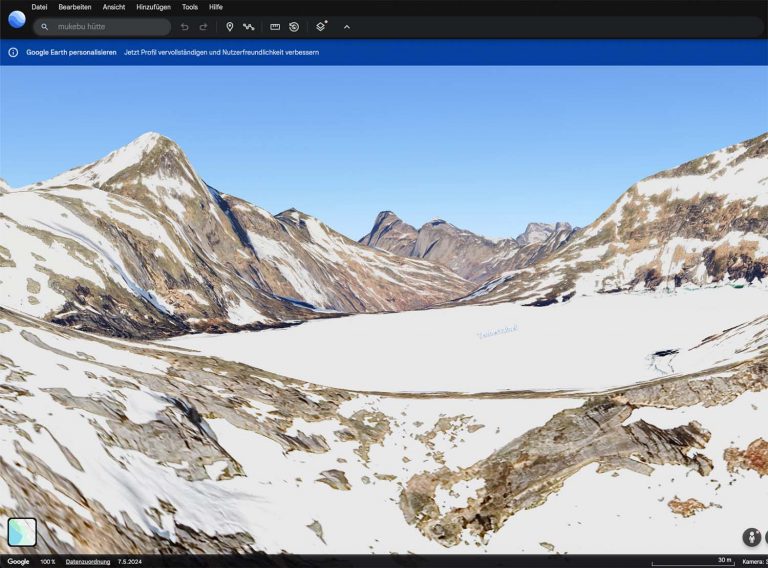Screen dimensions: 768x568
Task: Click the 'mukebu hütte' search field
Action: point(105,27)
